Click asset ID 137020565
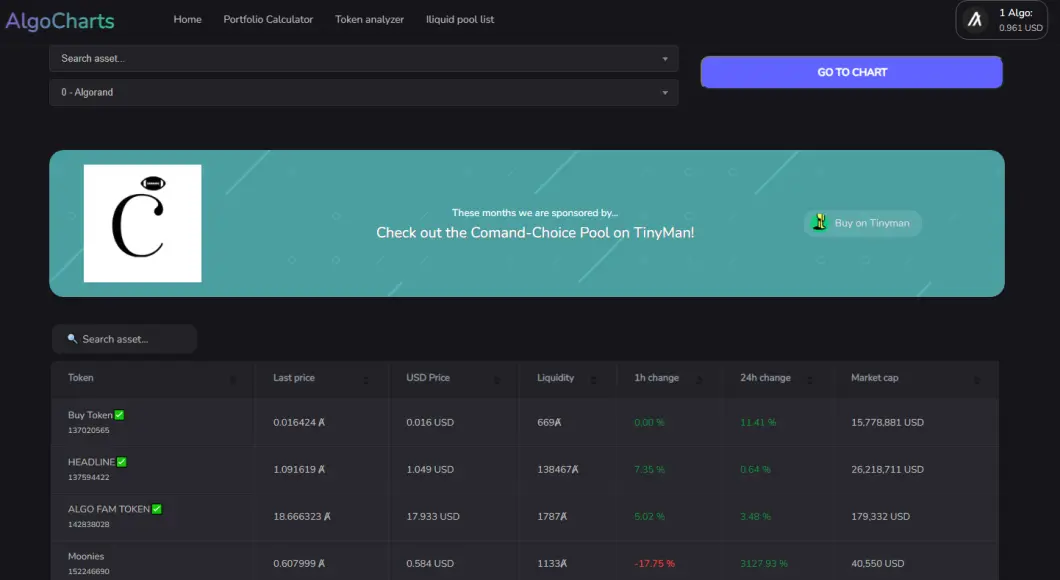1060x580 pixels. [x=89, y=430]
